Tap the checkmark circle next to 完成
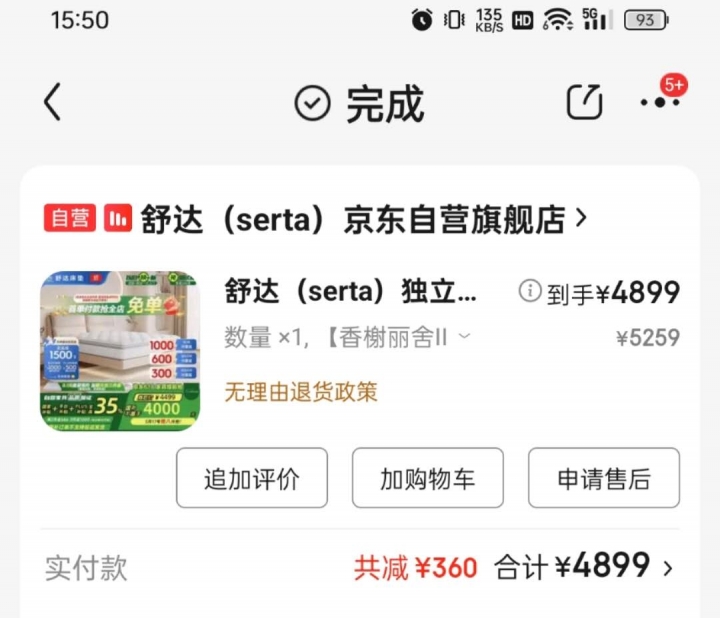This screenshot has height=618, width=720. click(312, 103)
